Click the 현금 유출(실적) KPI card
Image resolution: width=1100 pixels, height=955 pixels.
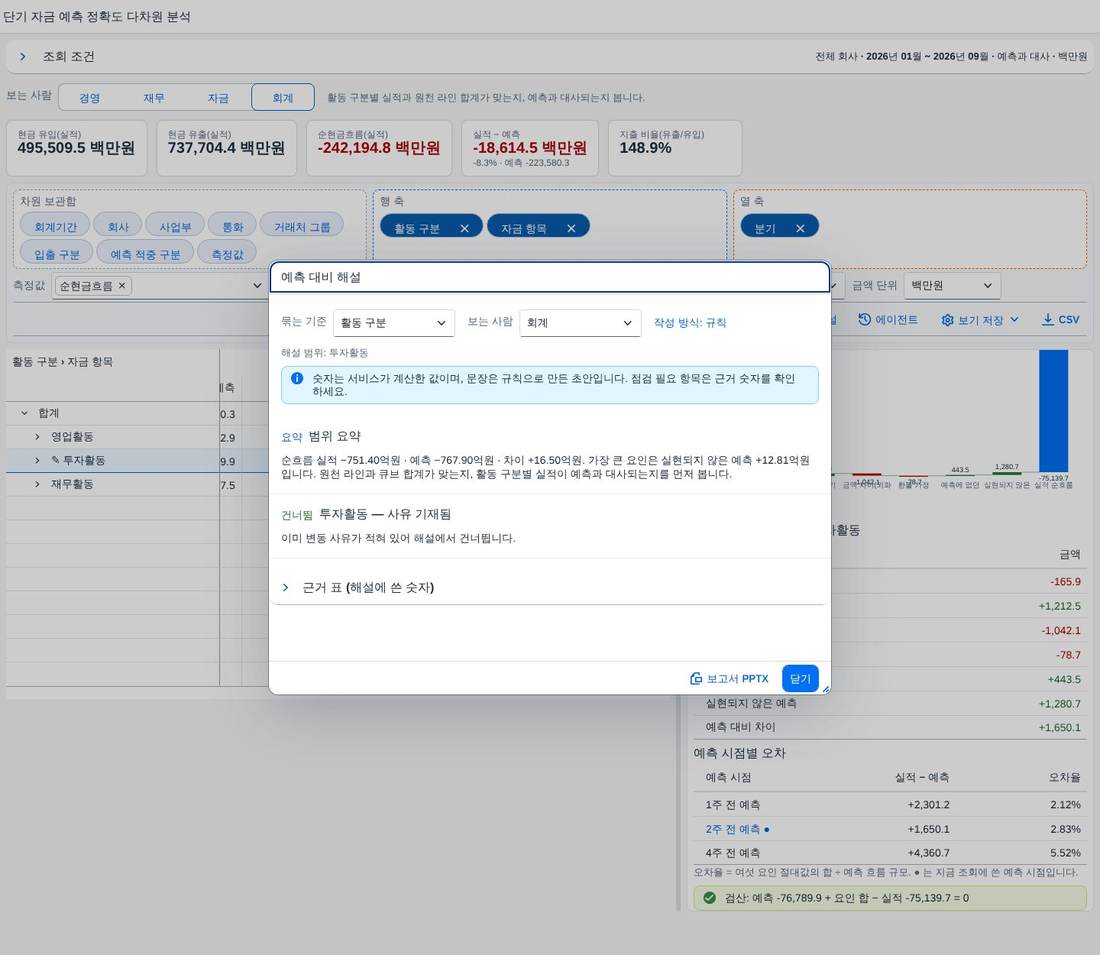click(227, 148)
